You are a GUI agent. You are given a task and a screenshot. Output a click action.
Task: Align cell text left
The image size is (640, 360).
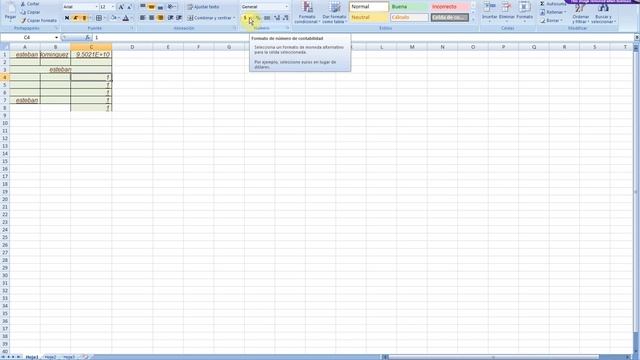point(143,18)
